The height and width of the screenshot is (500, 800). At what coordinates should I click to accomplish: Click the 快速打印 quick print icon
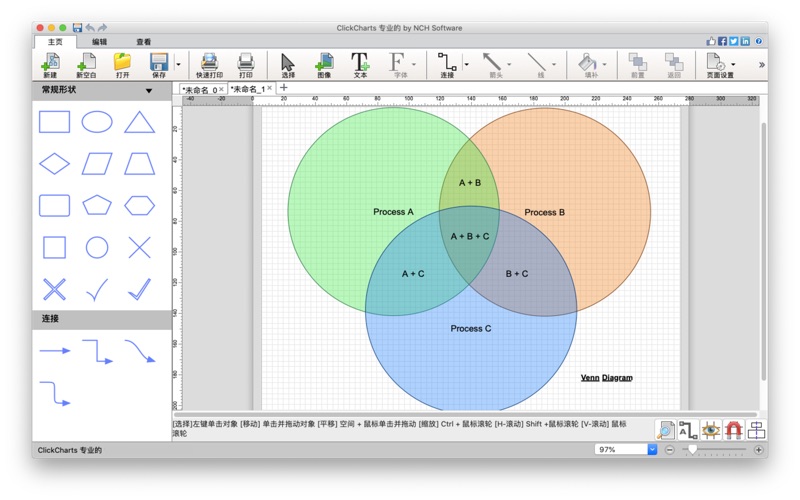209,63
